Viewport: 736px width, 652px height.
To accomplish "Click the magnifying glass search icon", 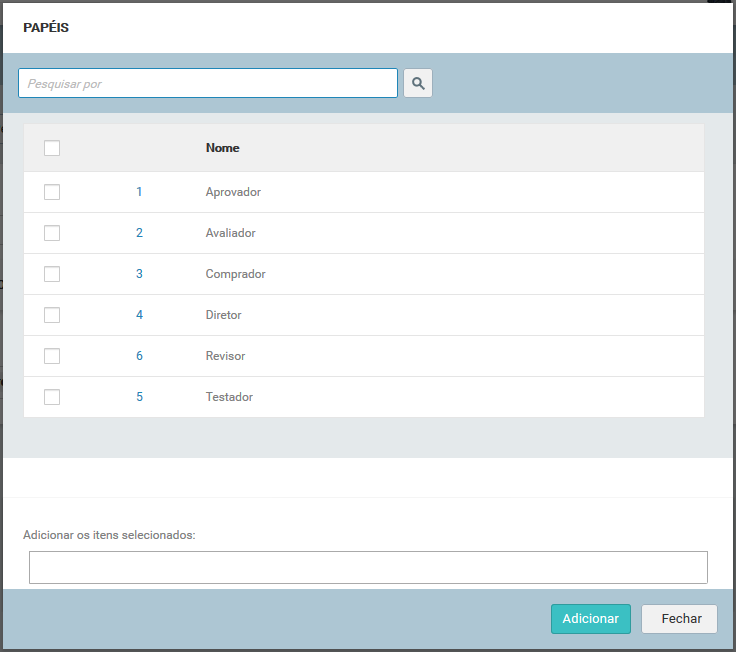I will 418,83.
